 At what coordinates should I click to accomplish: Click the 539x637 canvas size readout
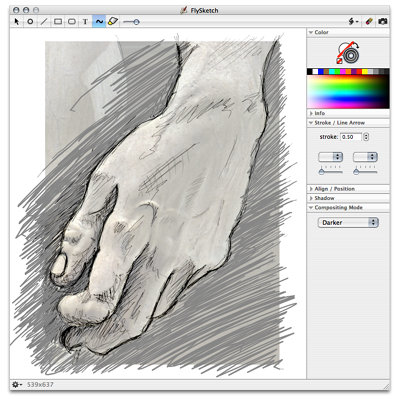pyautogui.click(x=40, y=384)
